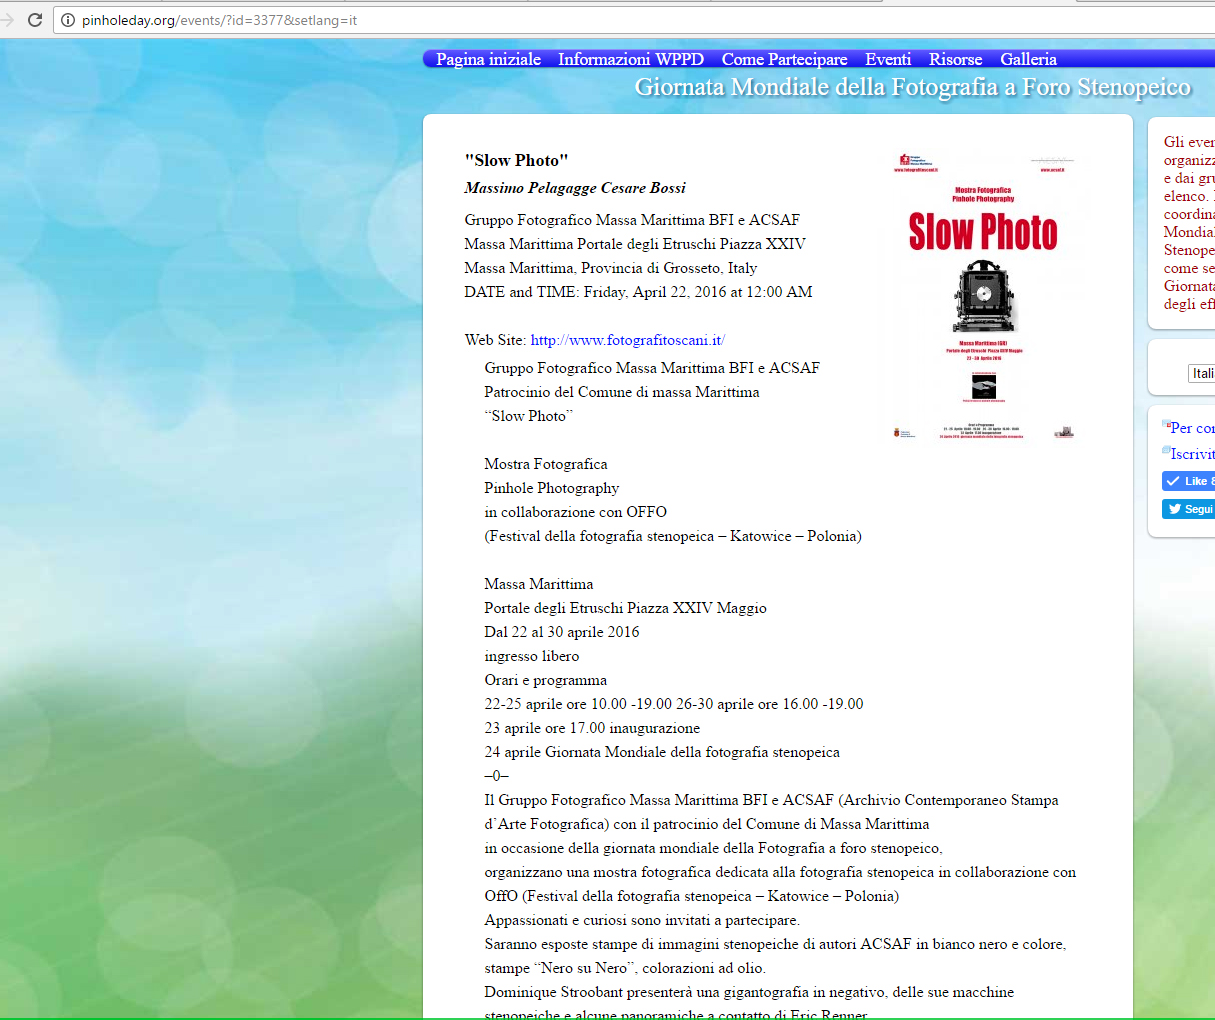Click the Twitter bird icon
The height and width of the screenshot is (1020, 1215).
(x=1174, y=509)
